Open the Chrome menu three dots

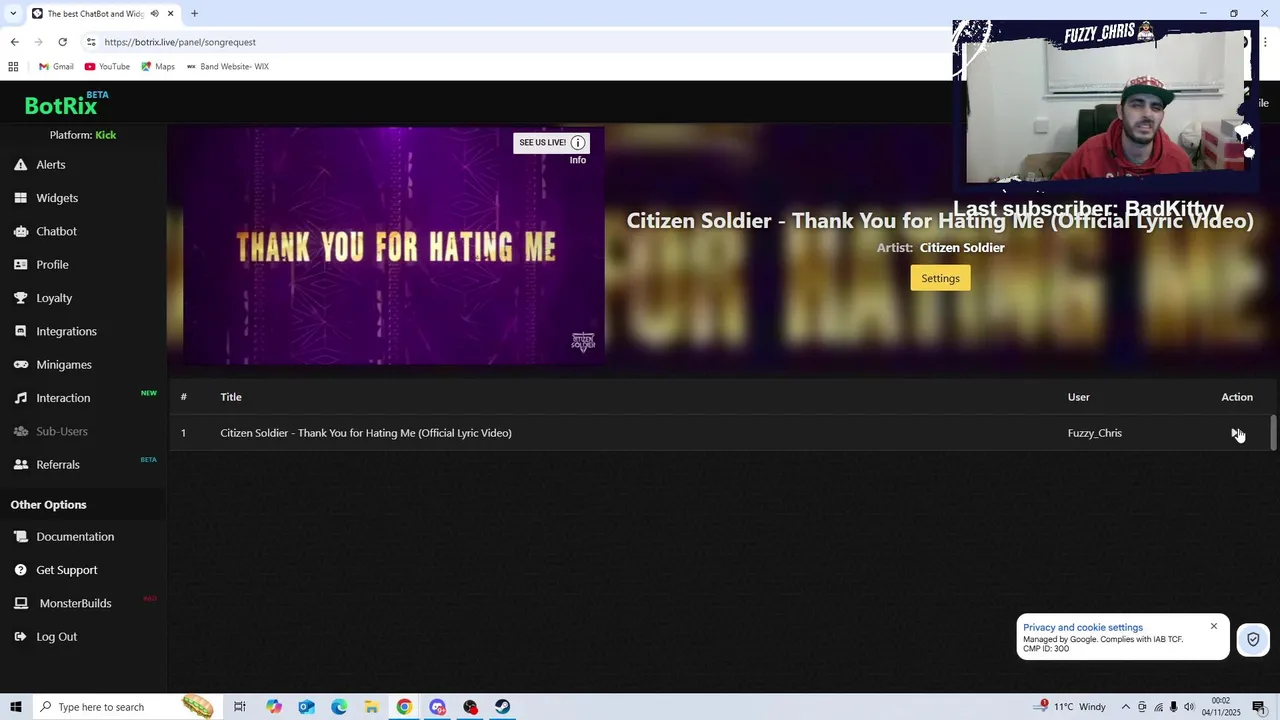[1265, 42]
